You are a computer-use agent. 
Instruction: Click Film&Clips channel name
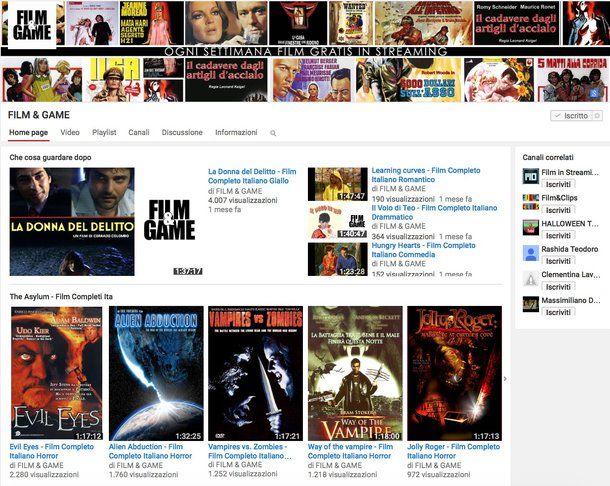tap(559, 198)
